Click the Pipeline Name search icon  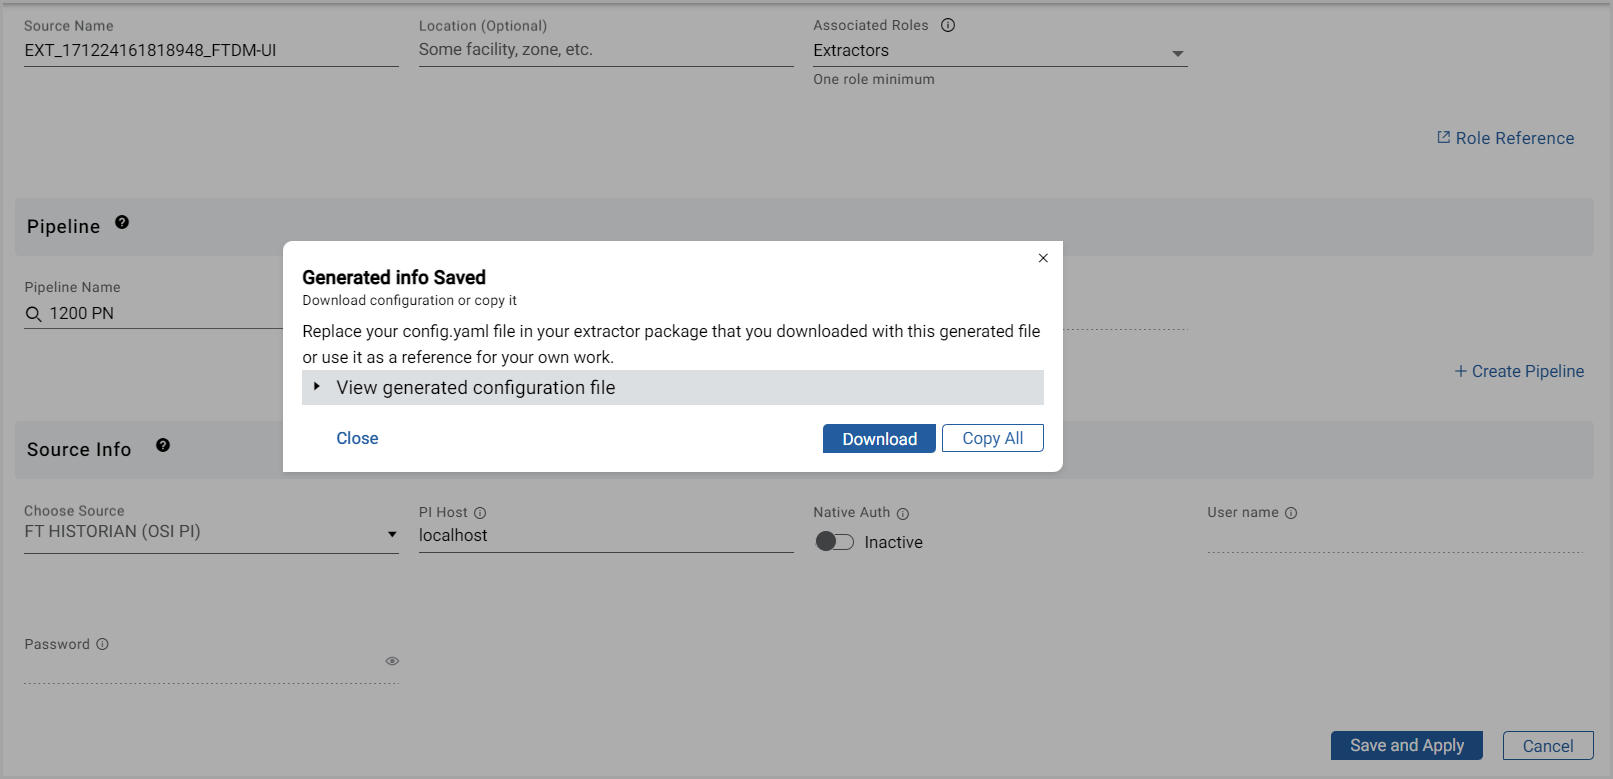click(x=34, y=314)
